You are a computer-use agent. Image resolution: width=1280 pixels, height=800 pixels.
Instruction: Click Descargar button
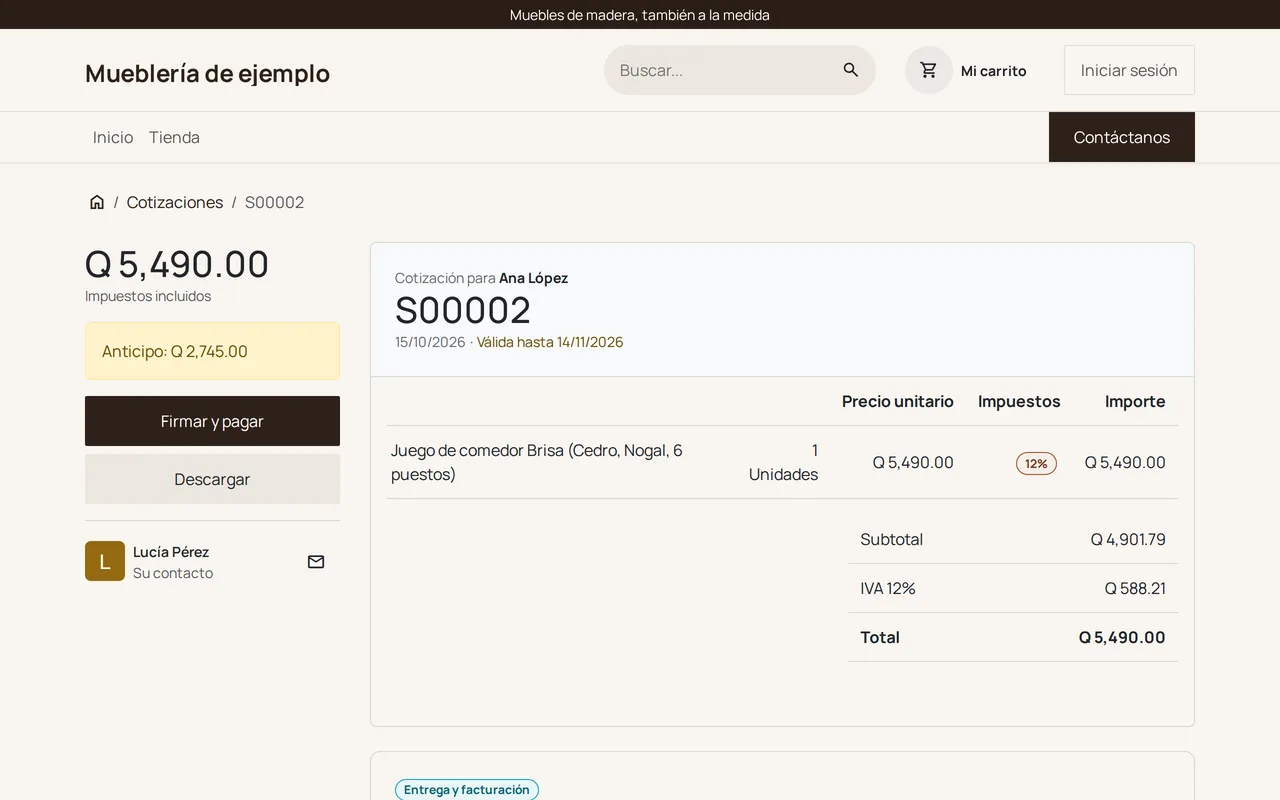[212, 479]
